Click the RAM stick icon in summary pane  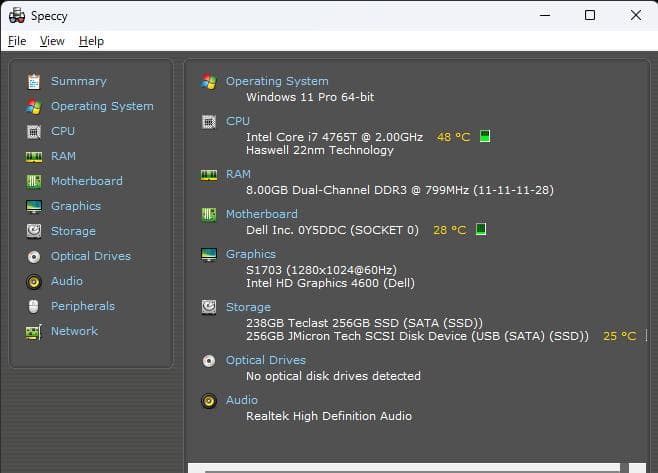click(209, 175)
